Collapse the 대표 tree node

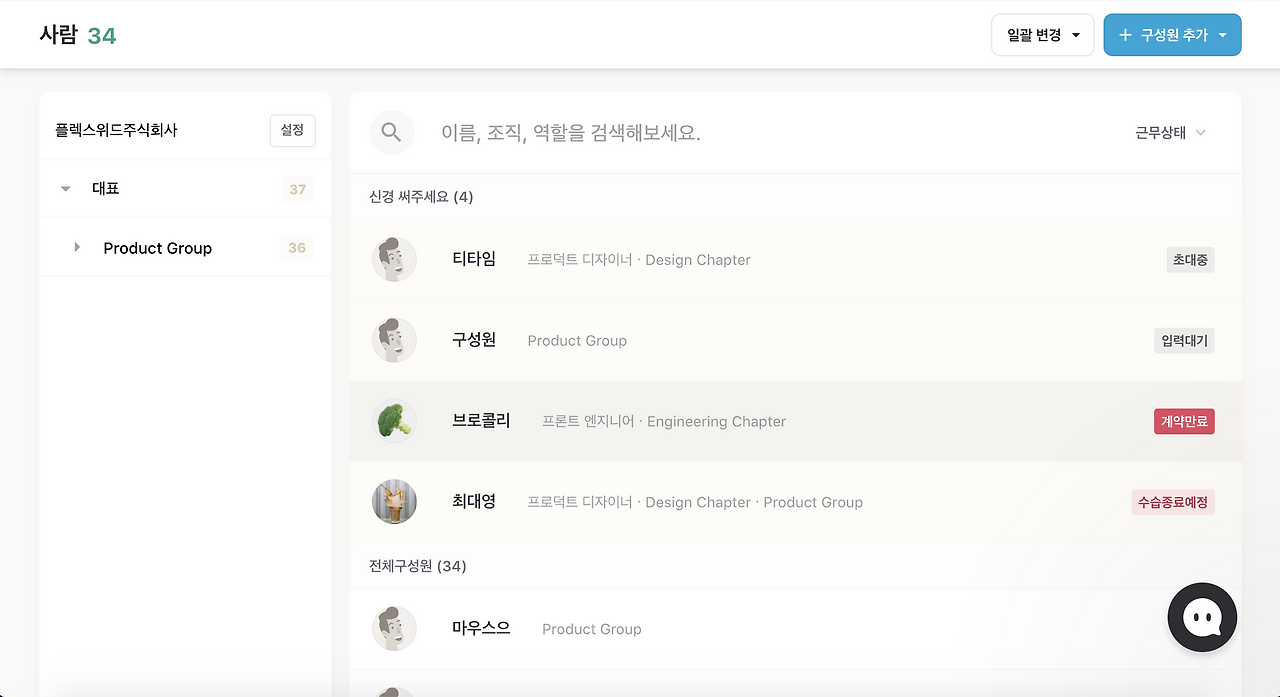[66, 189]
